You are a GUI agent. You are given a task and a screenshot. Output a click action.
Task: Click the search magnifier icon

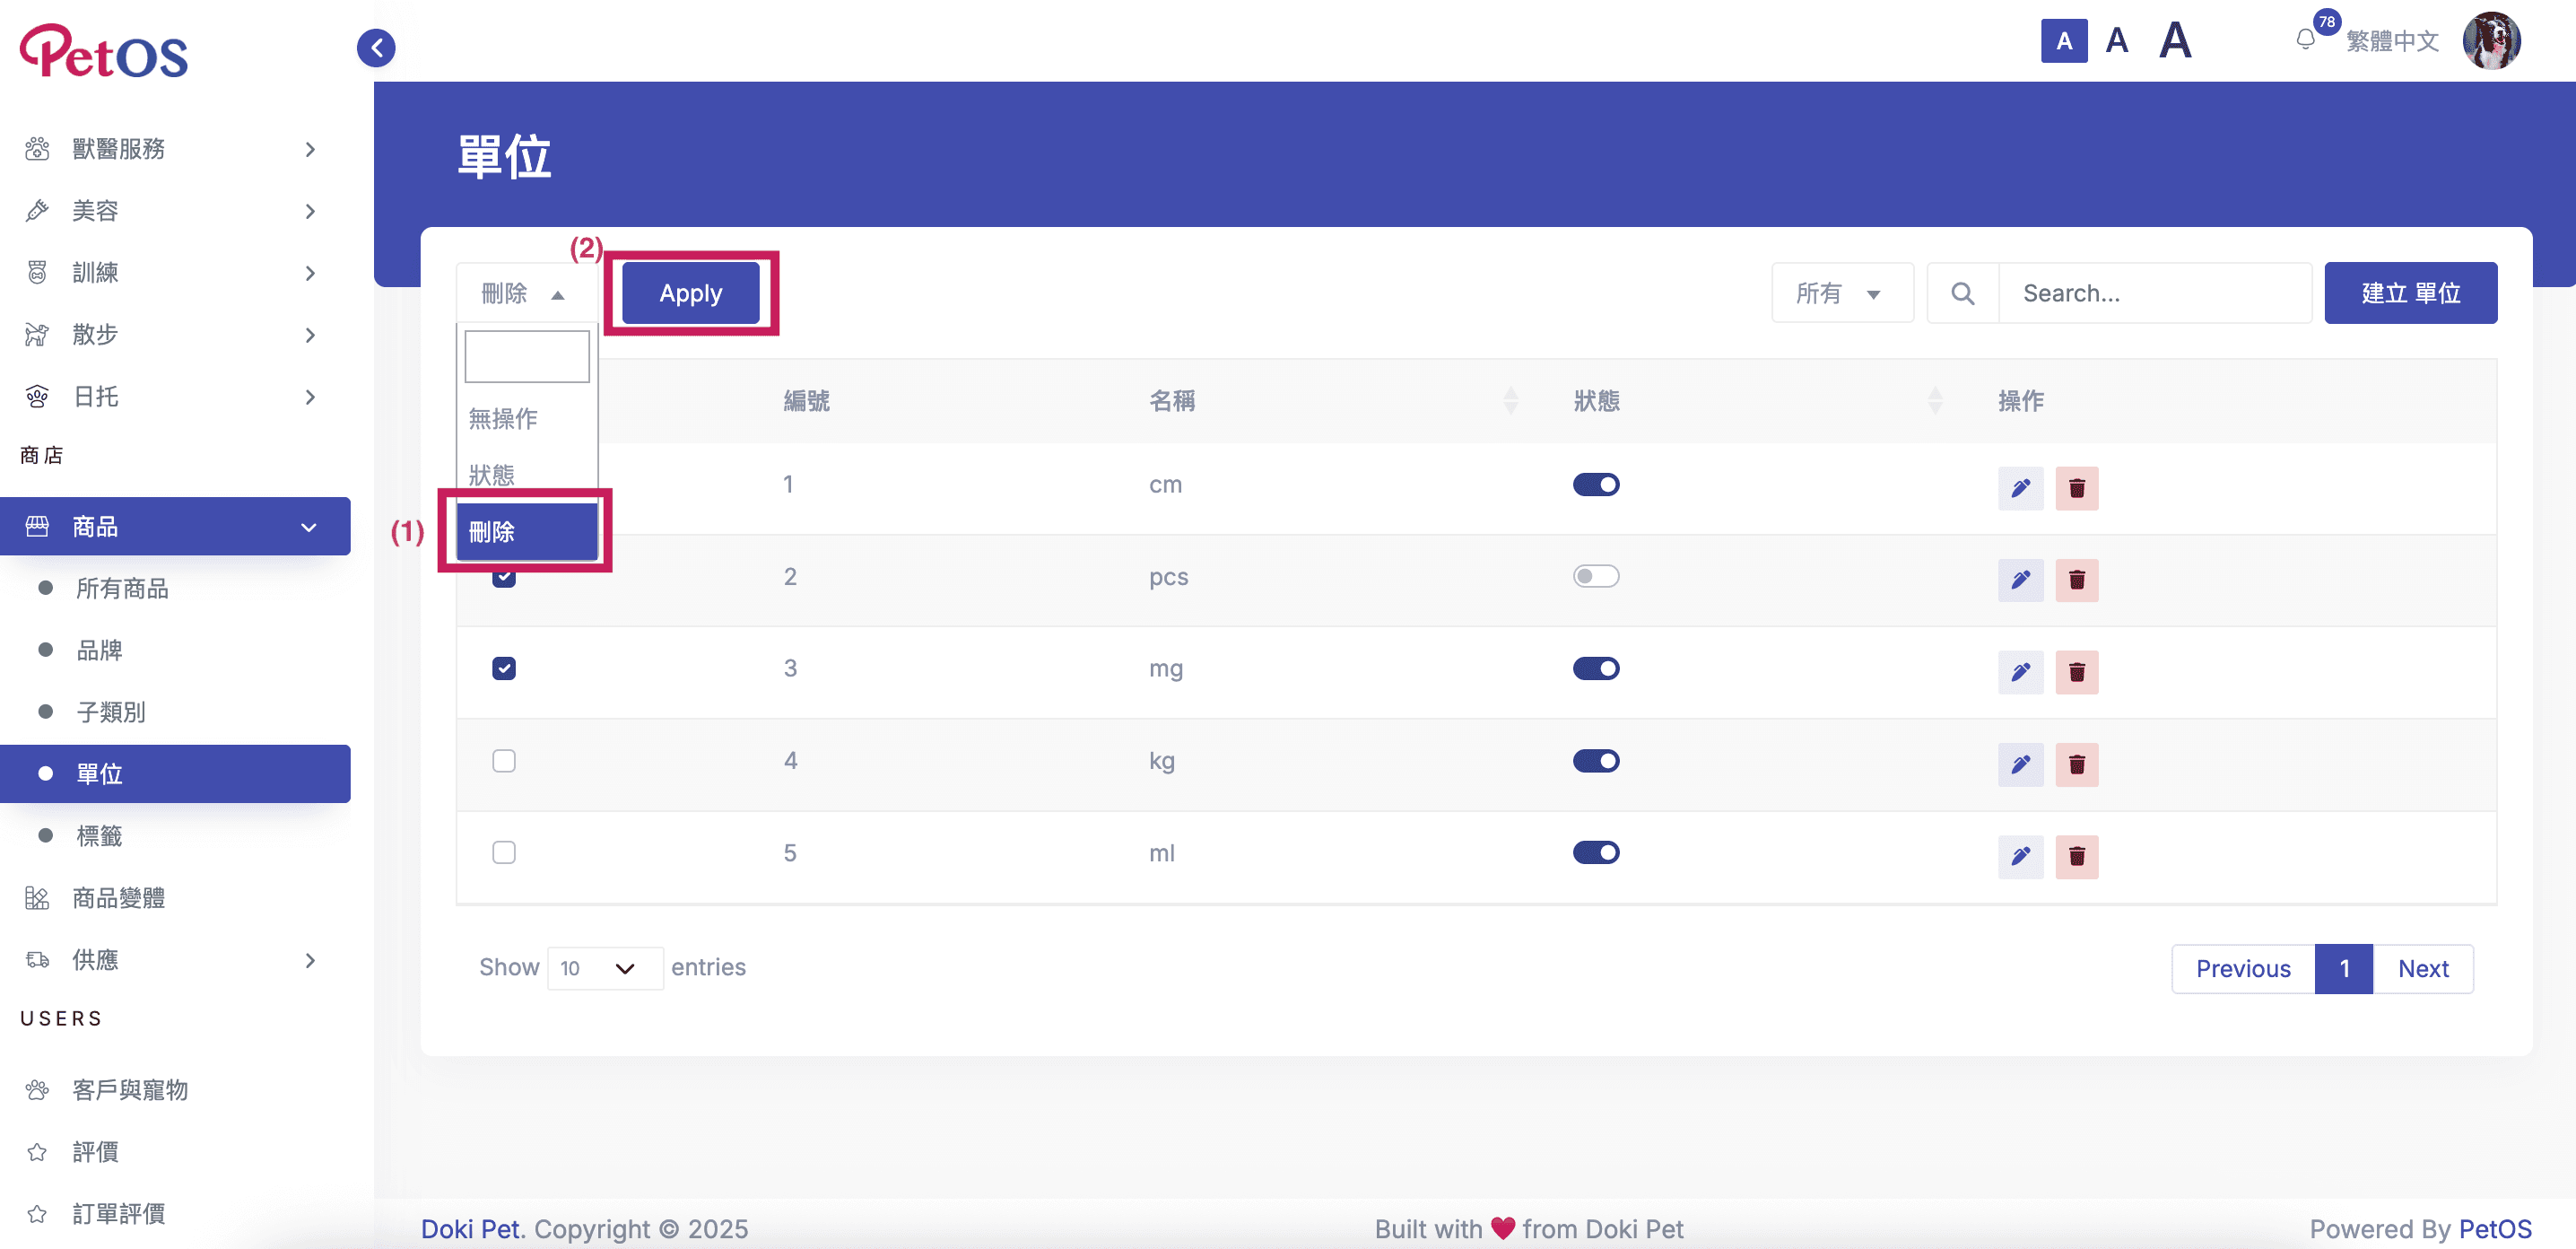pyautogui.click(x=1962, y=293)
